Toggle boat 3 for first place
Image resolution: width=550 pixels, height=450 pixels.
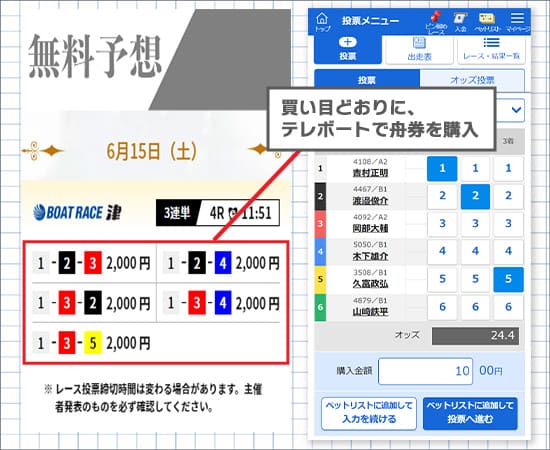442,224
